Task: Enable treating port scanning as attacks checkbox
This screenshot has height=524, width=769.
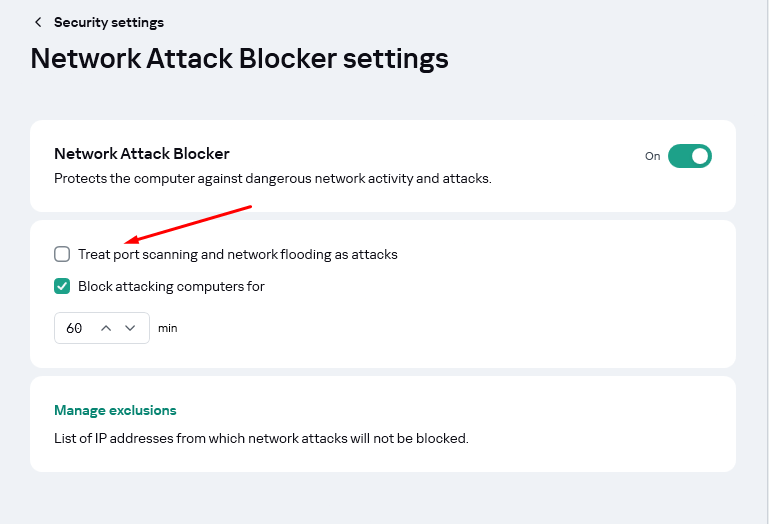Action: point(62,254)
